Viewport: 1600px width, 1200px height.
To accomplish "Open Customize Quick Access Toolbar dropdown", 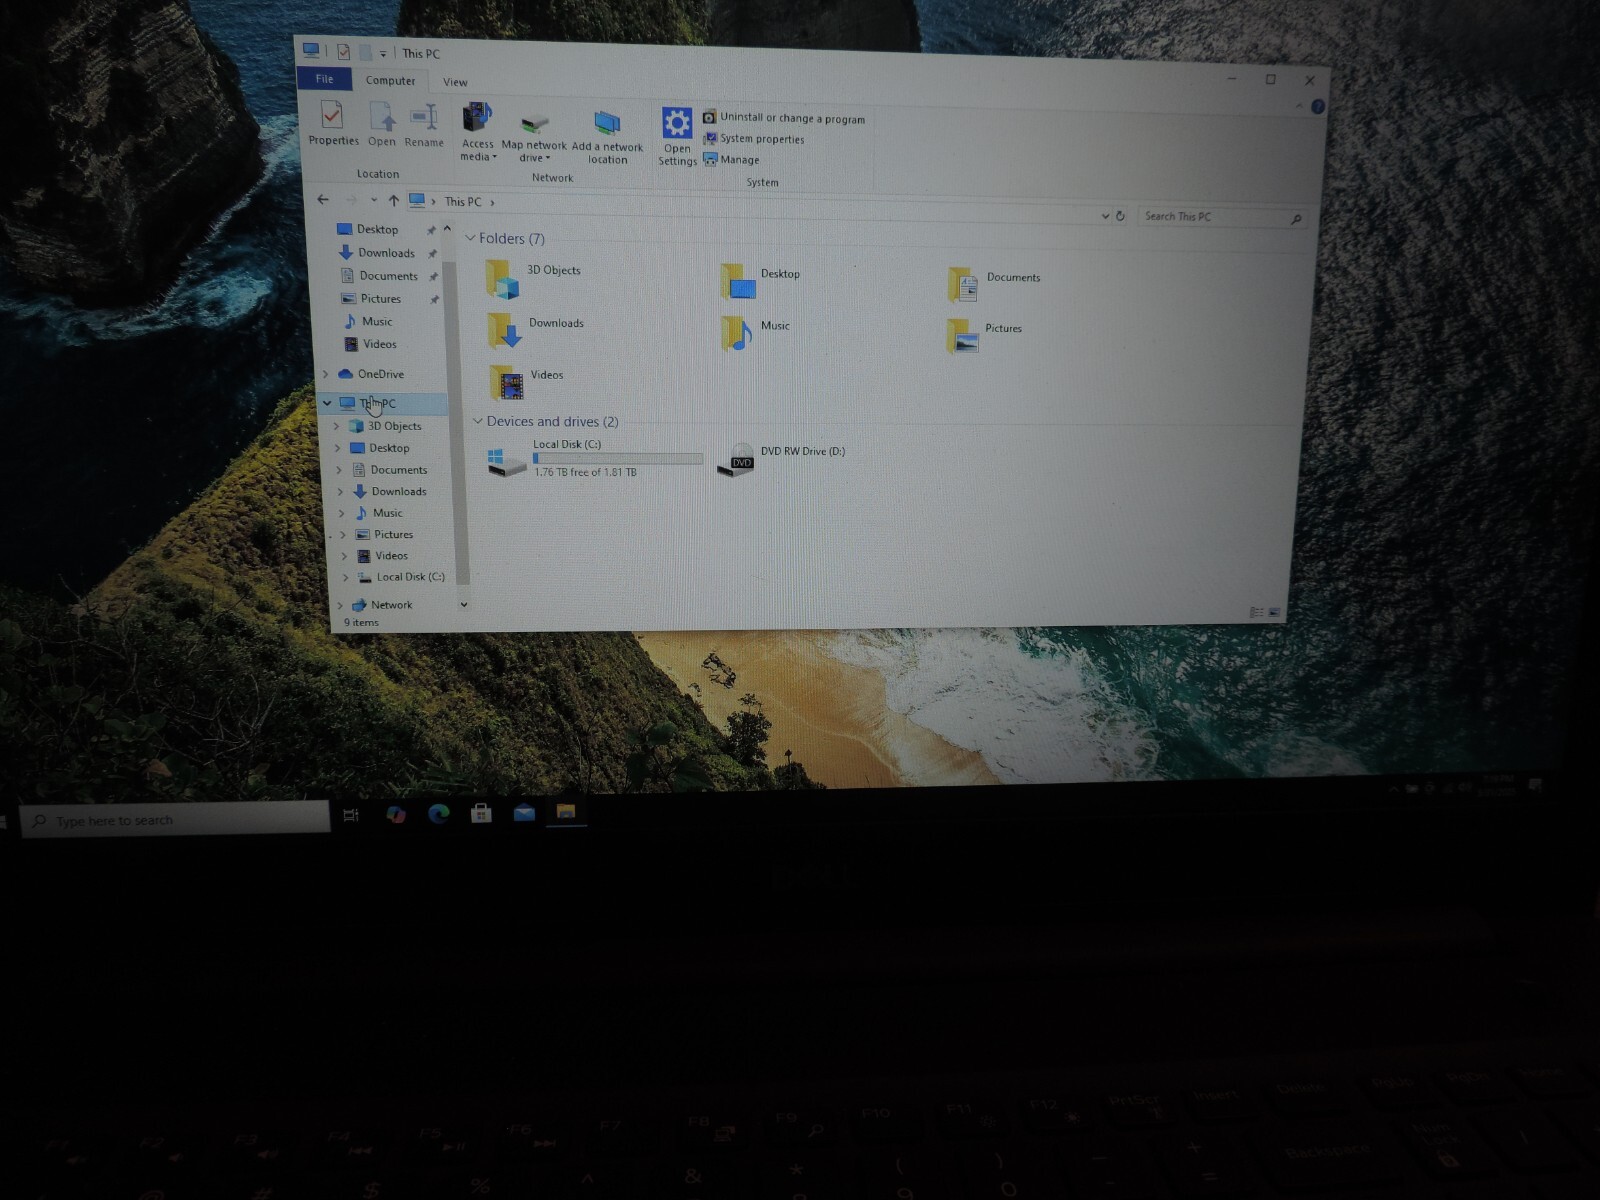I will (383, 54).
